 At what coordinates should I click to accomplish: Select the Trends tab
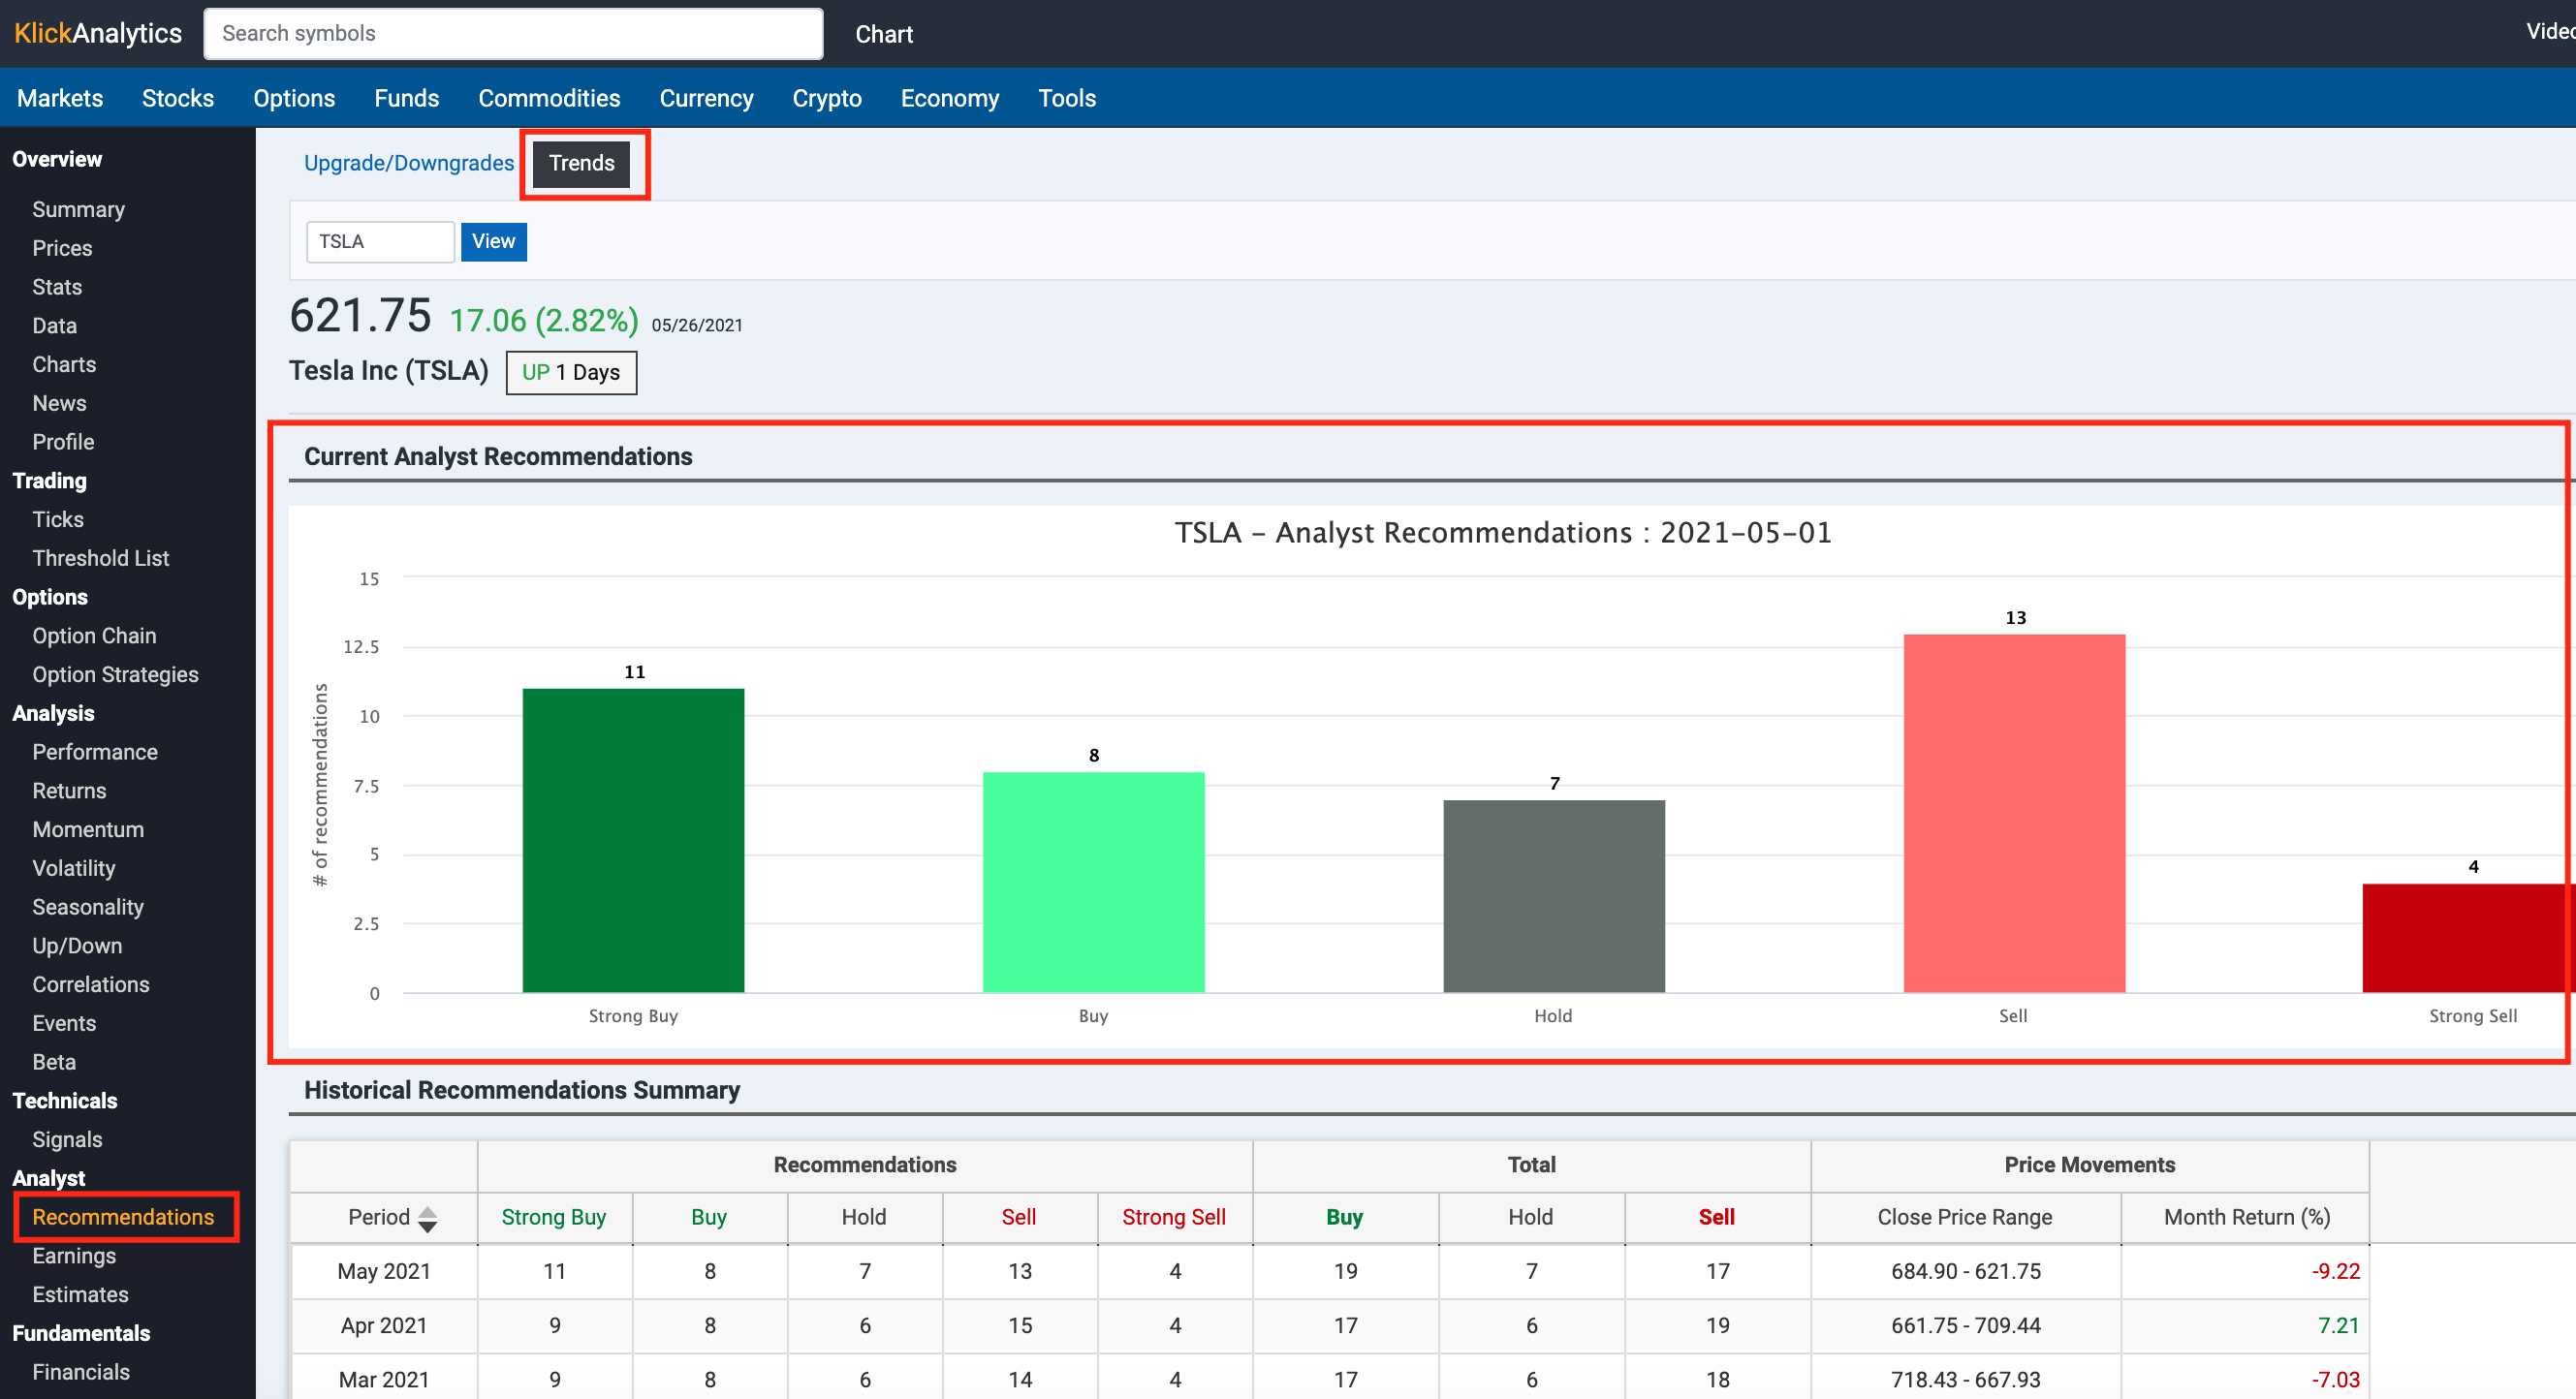[x=581, y=163]
